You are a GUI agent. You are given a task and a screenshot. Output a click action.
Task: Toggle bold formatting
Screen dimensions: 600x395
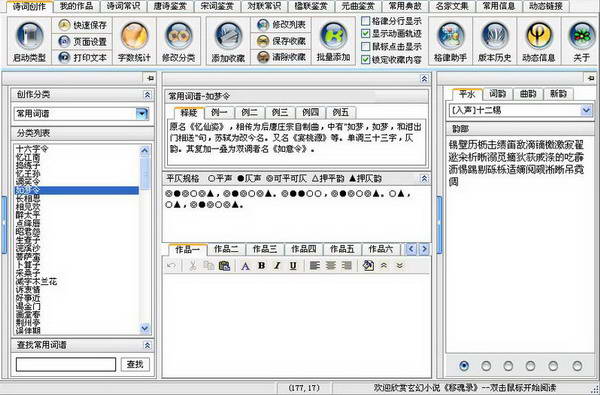261,266
